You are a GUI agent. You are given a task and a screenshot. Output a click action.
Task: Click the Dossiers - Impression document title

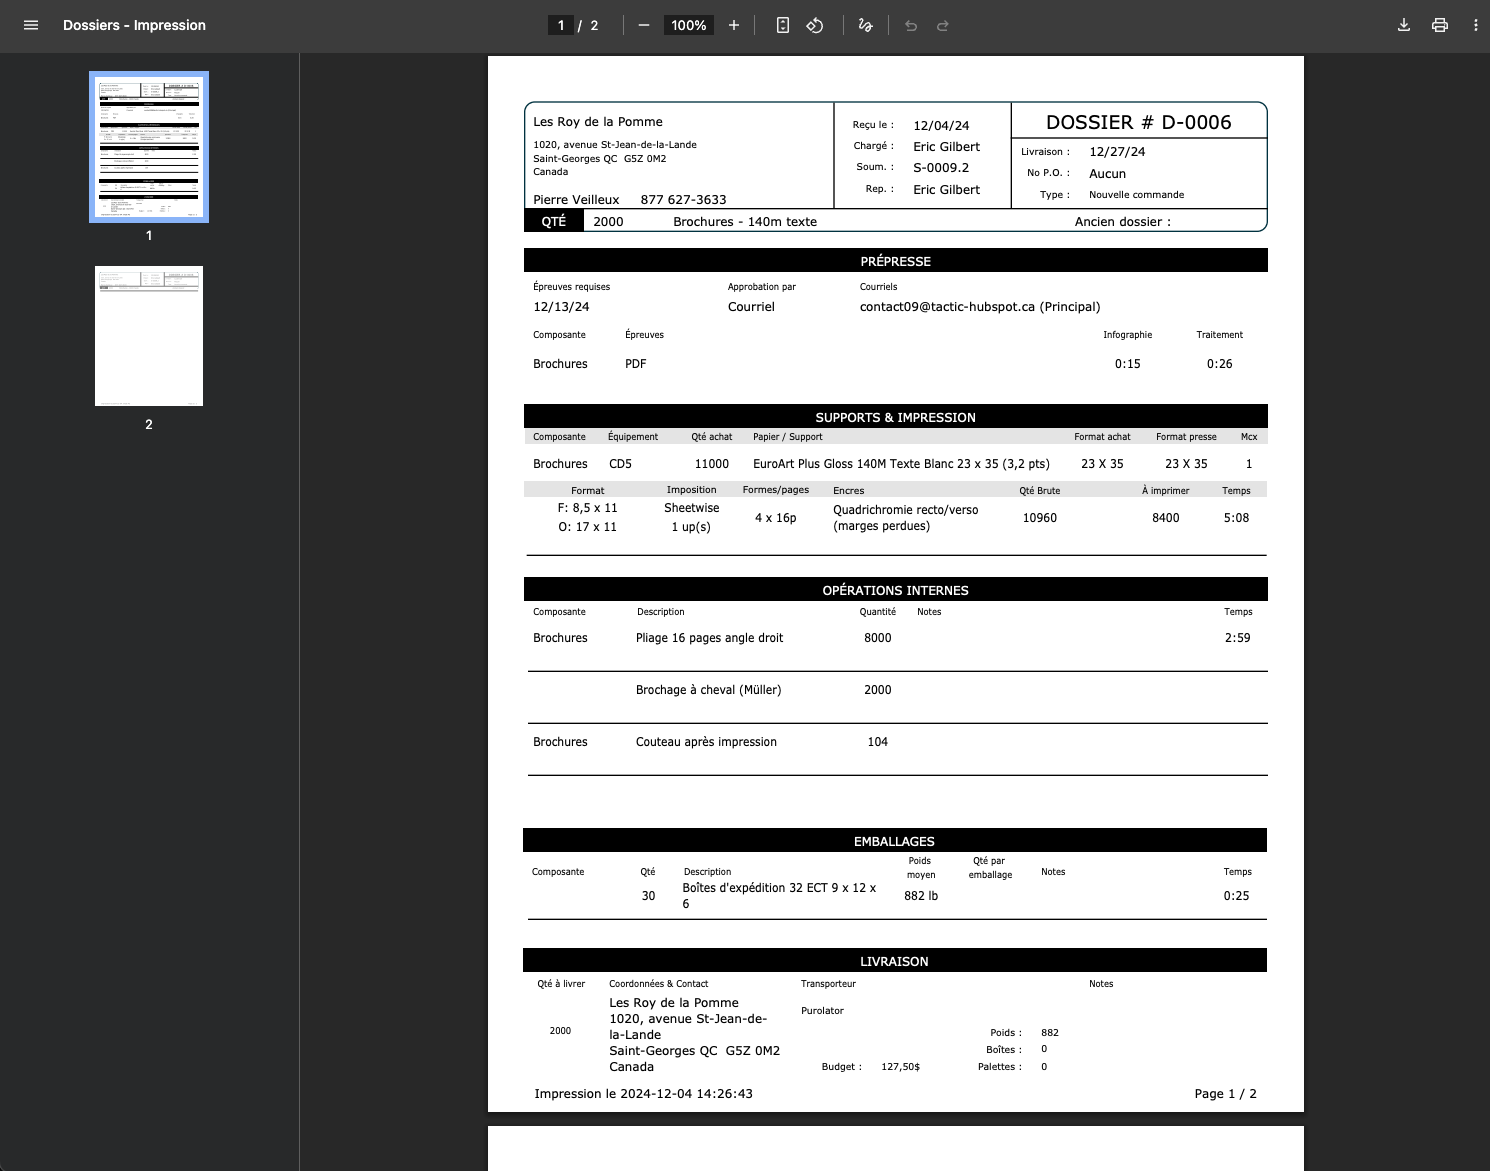[134, 25]
